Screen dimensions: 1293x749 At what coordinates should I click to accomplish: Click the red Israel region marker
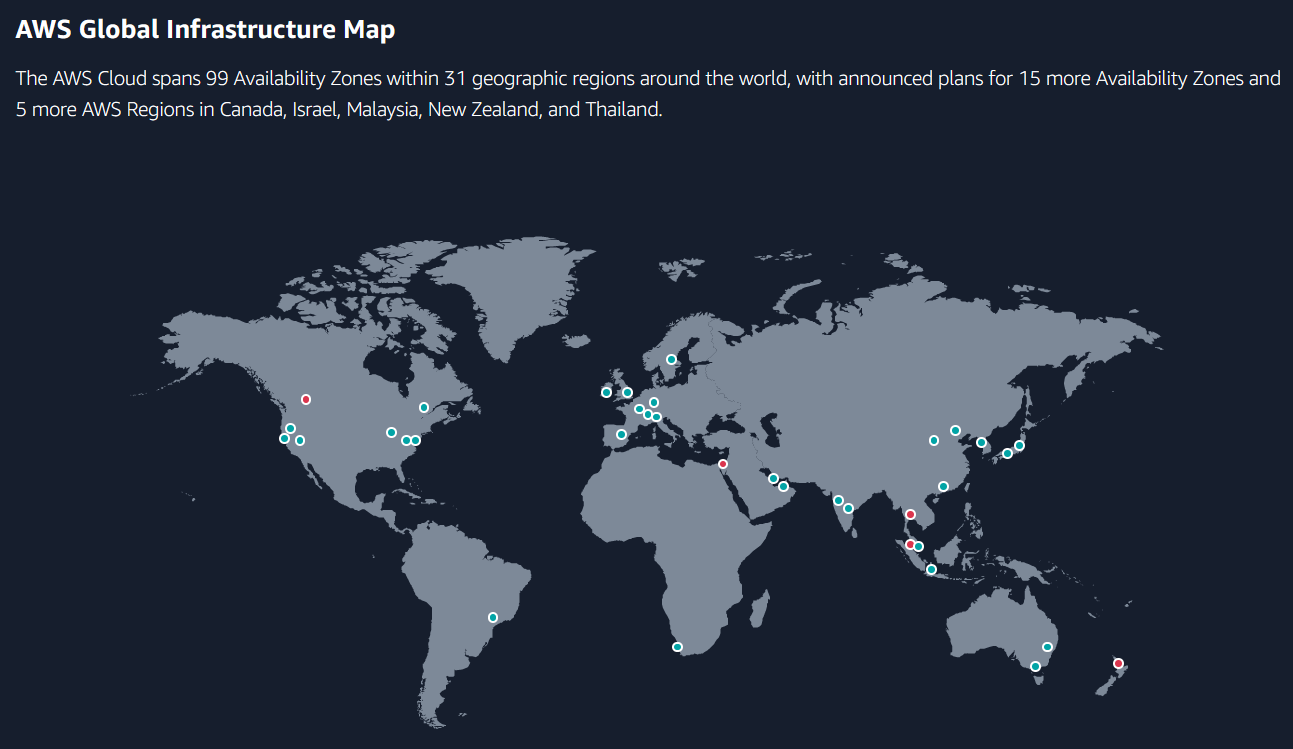tap(723, 464)
